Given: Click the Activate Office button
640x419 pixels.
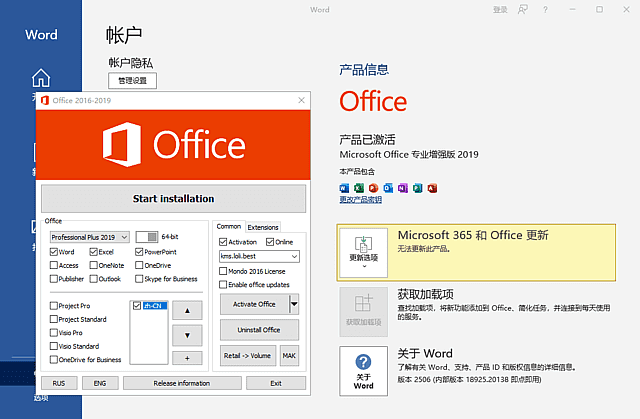Looking at the screenshot, I should tap(254, 304).
